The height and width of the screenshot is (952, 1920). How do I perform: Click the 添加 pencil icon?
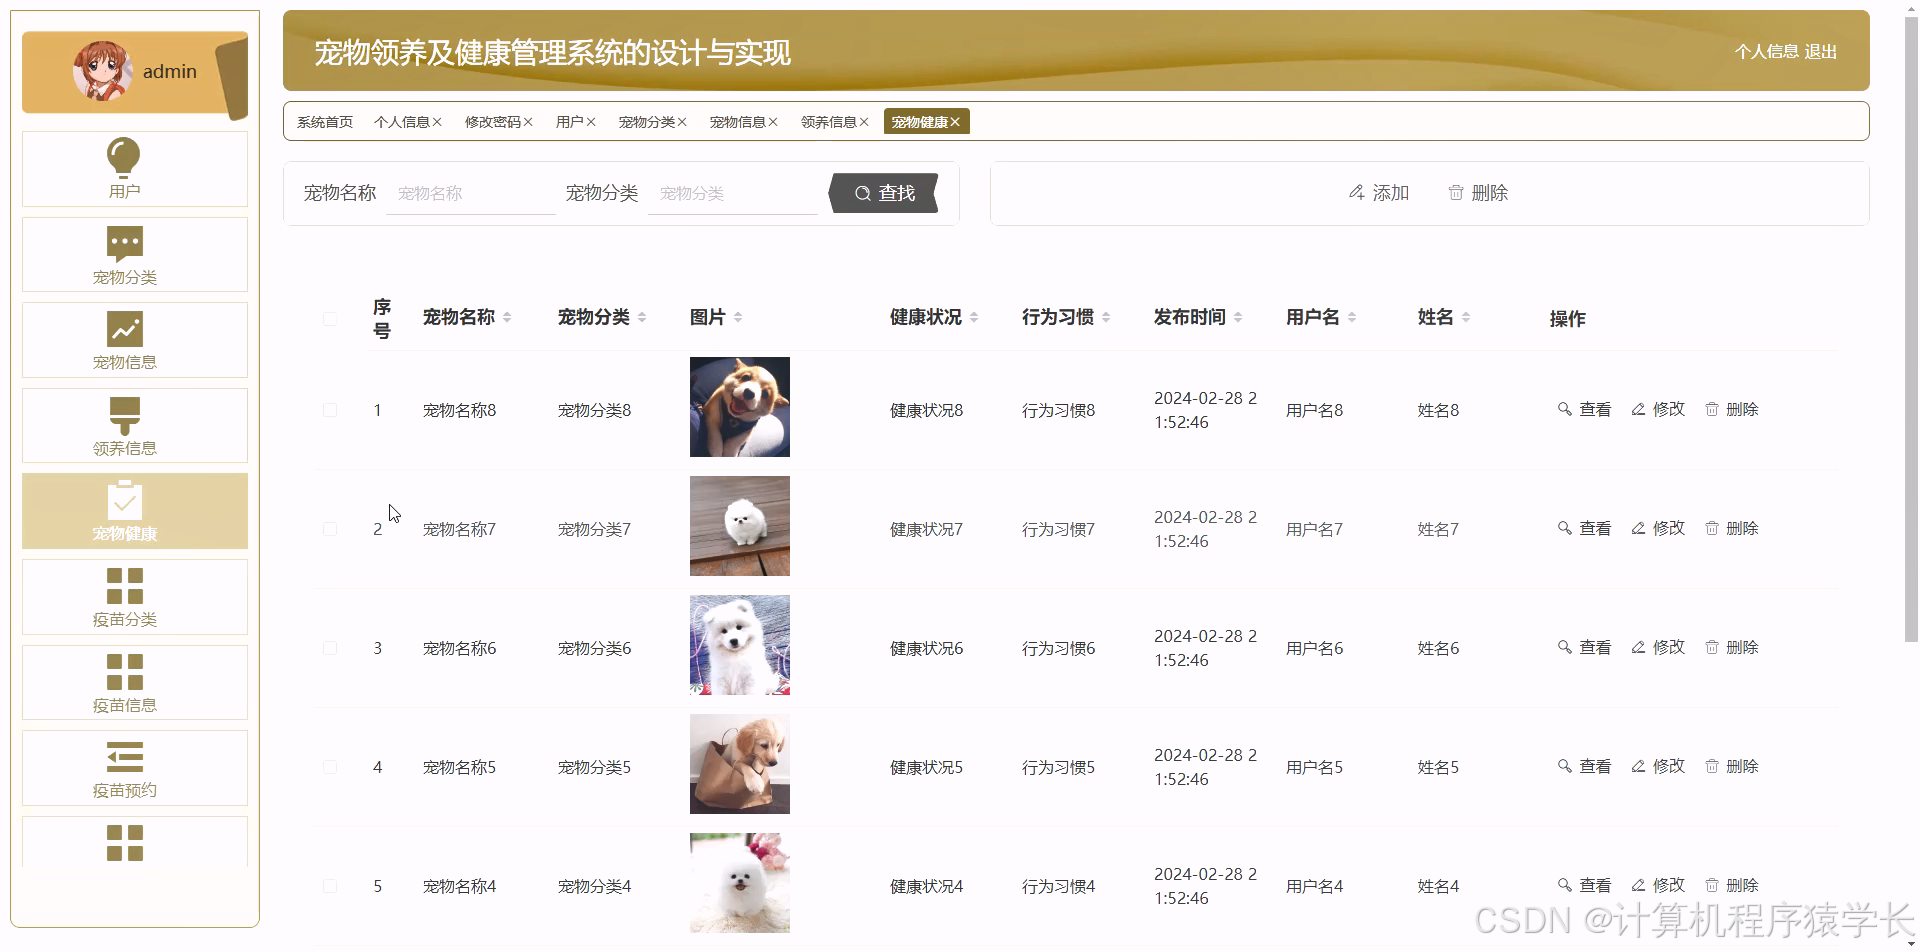click(x=1356, y=192)
